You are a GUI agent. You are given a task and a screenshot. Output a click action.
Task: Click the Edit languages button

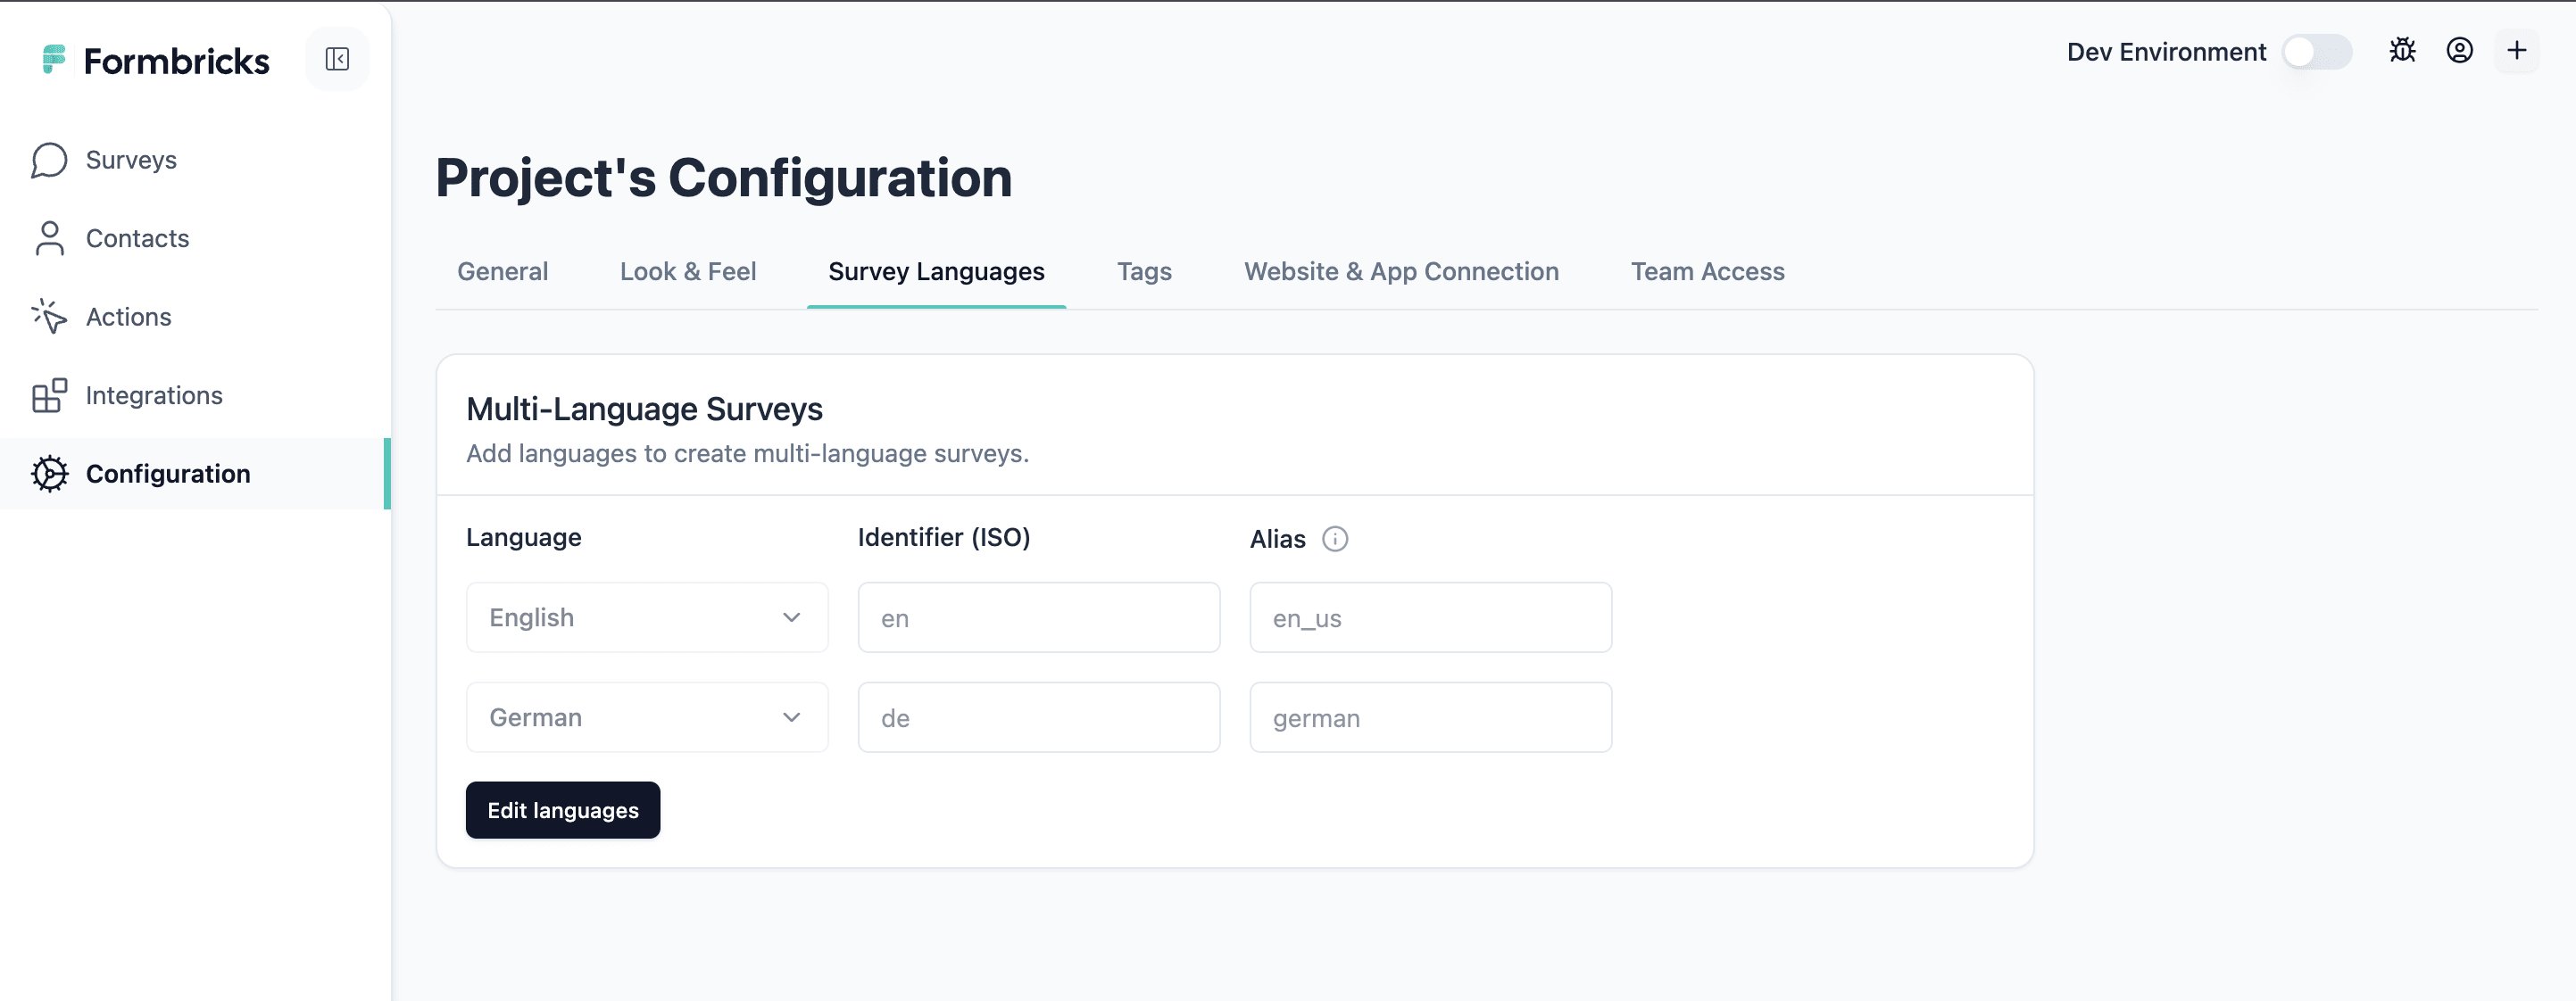(x=563, y=810)
